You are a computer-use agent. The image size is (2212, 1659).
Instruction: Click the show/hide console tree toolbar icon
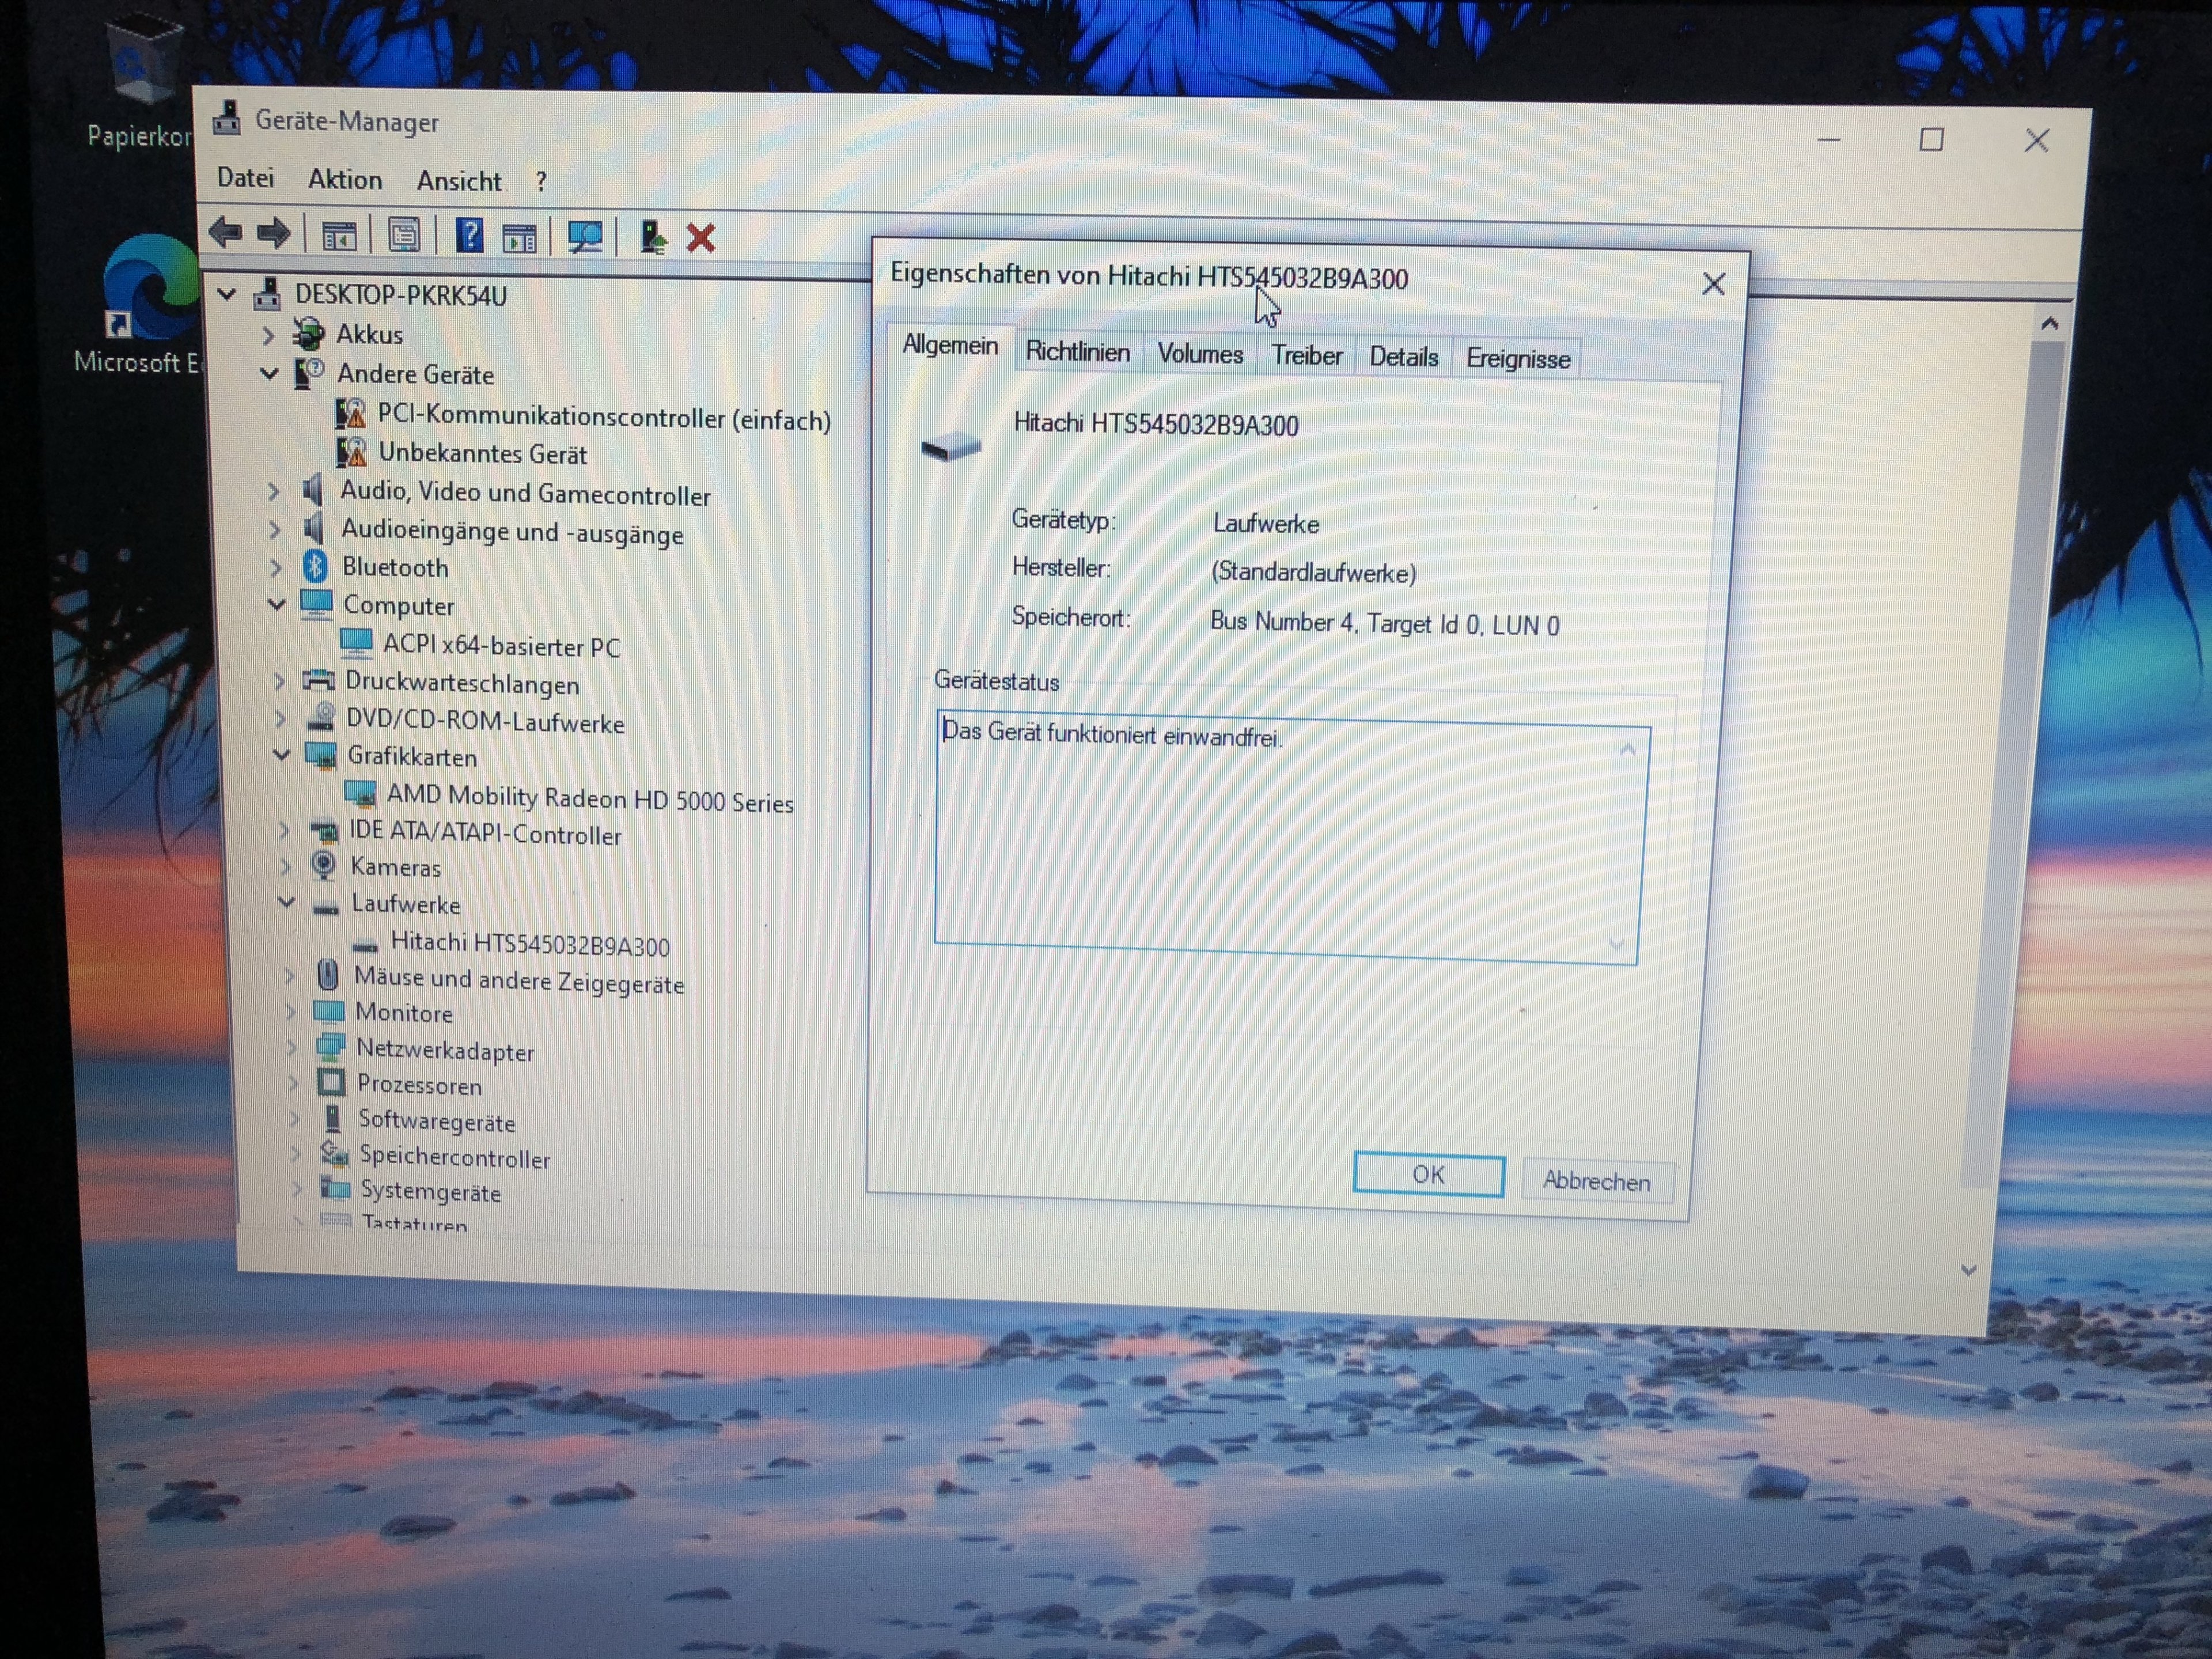point(339,236)
